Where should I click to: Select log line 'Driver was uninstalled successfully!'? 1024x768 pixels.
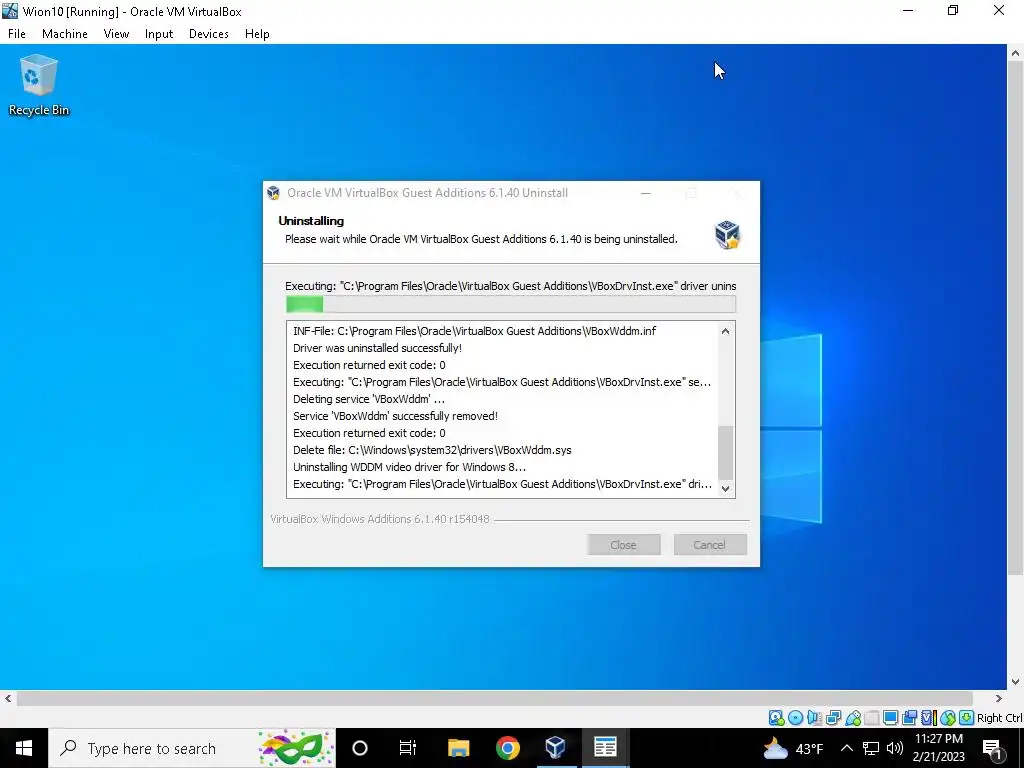tap(377, 348)
